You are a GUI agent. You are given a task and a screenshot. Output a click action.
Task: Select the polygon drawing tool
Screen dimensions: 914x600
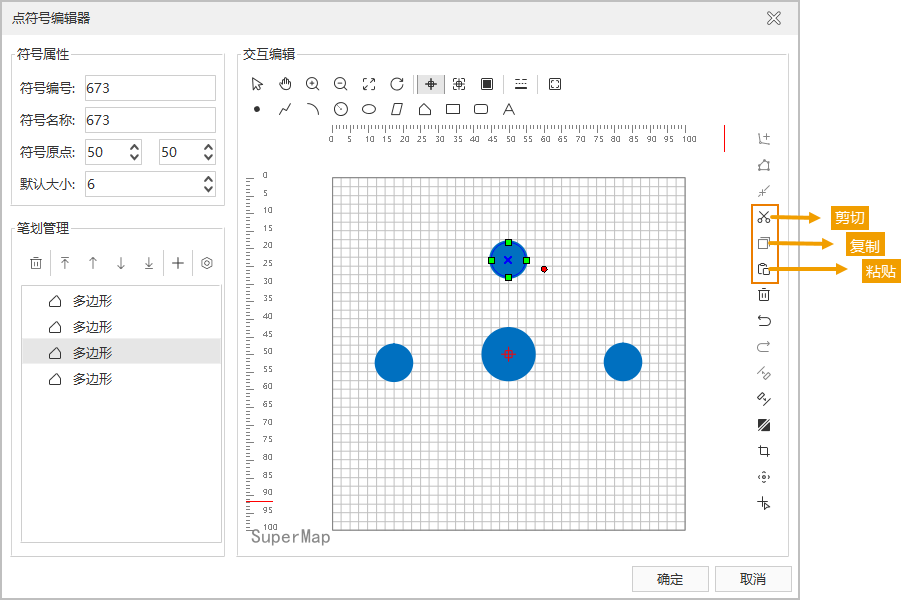(x=425, y=109)
